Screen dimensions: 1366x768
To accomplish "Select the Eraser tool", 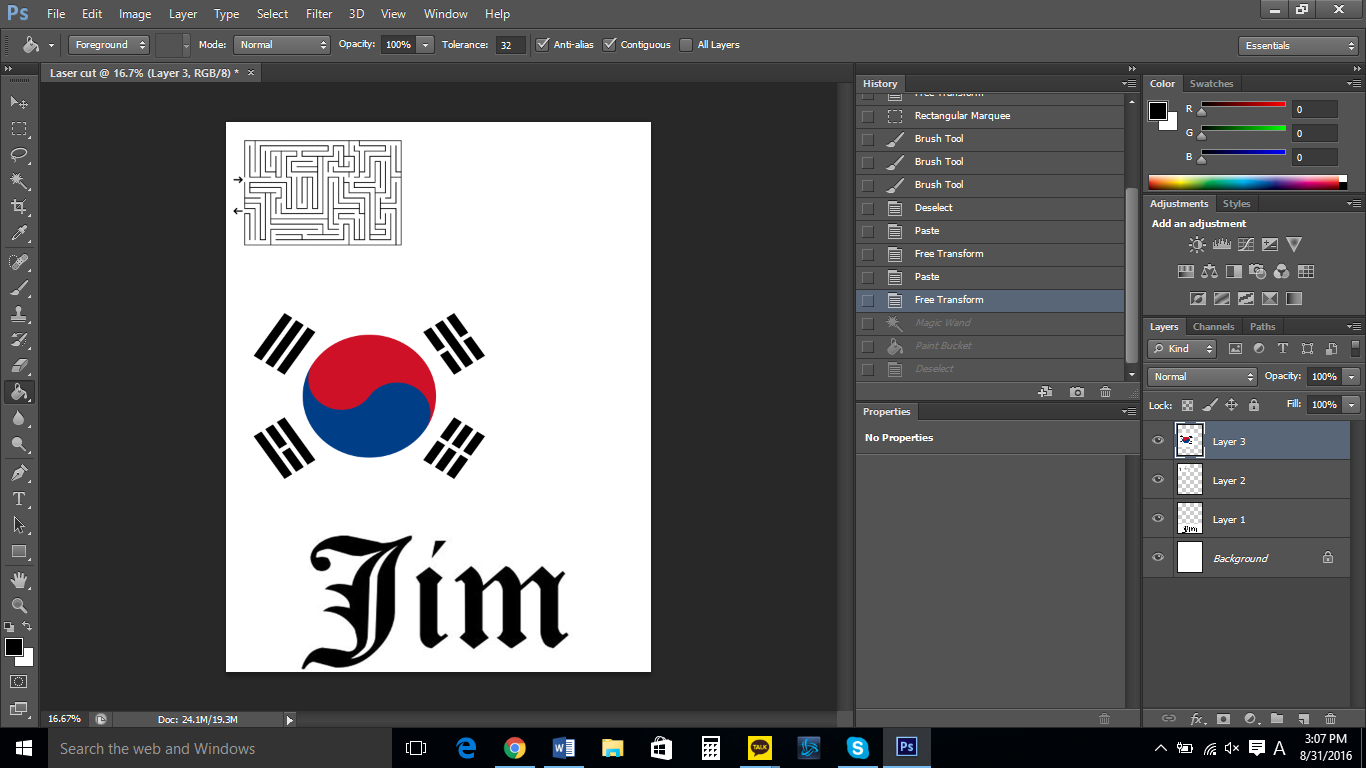I will coord(19,366).
